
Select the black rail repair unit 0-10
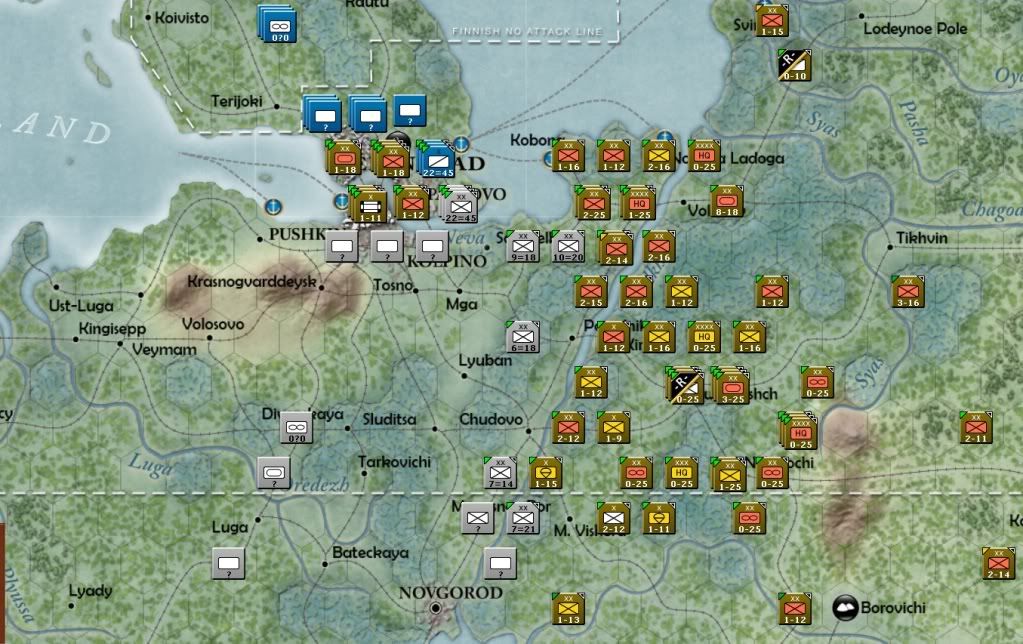(795, 65)
